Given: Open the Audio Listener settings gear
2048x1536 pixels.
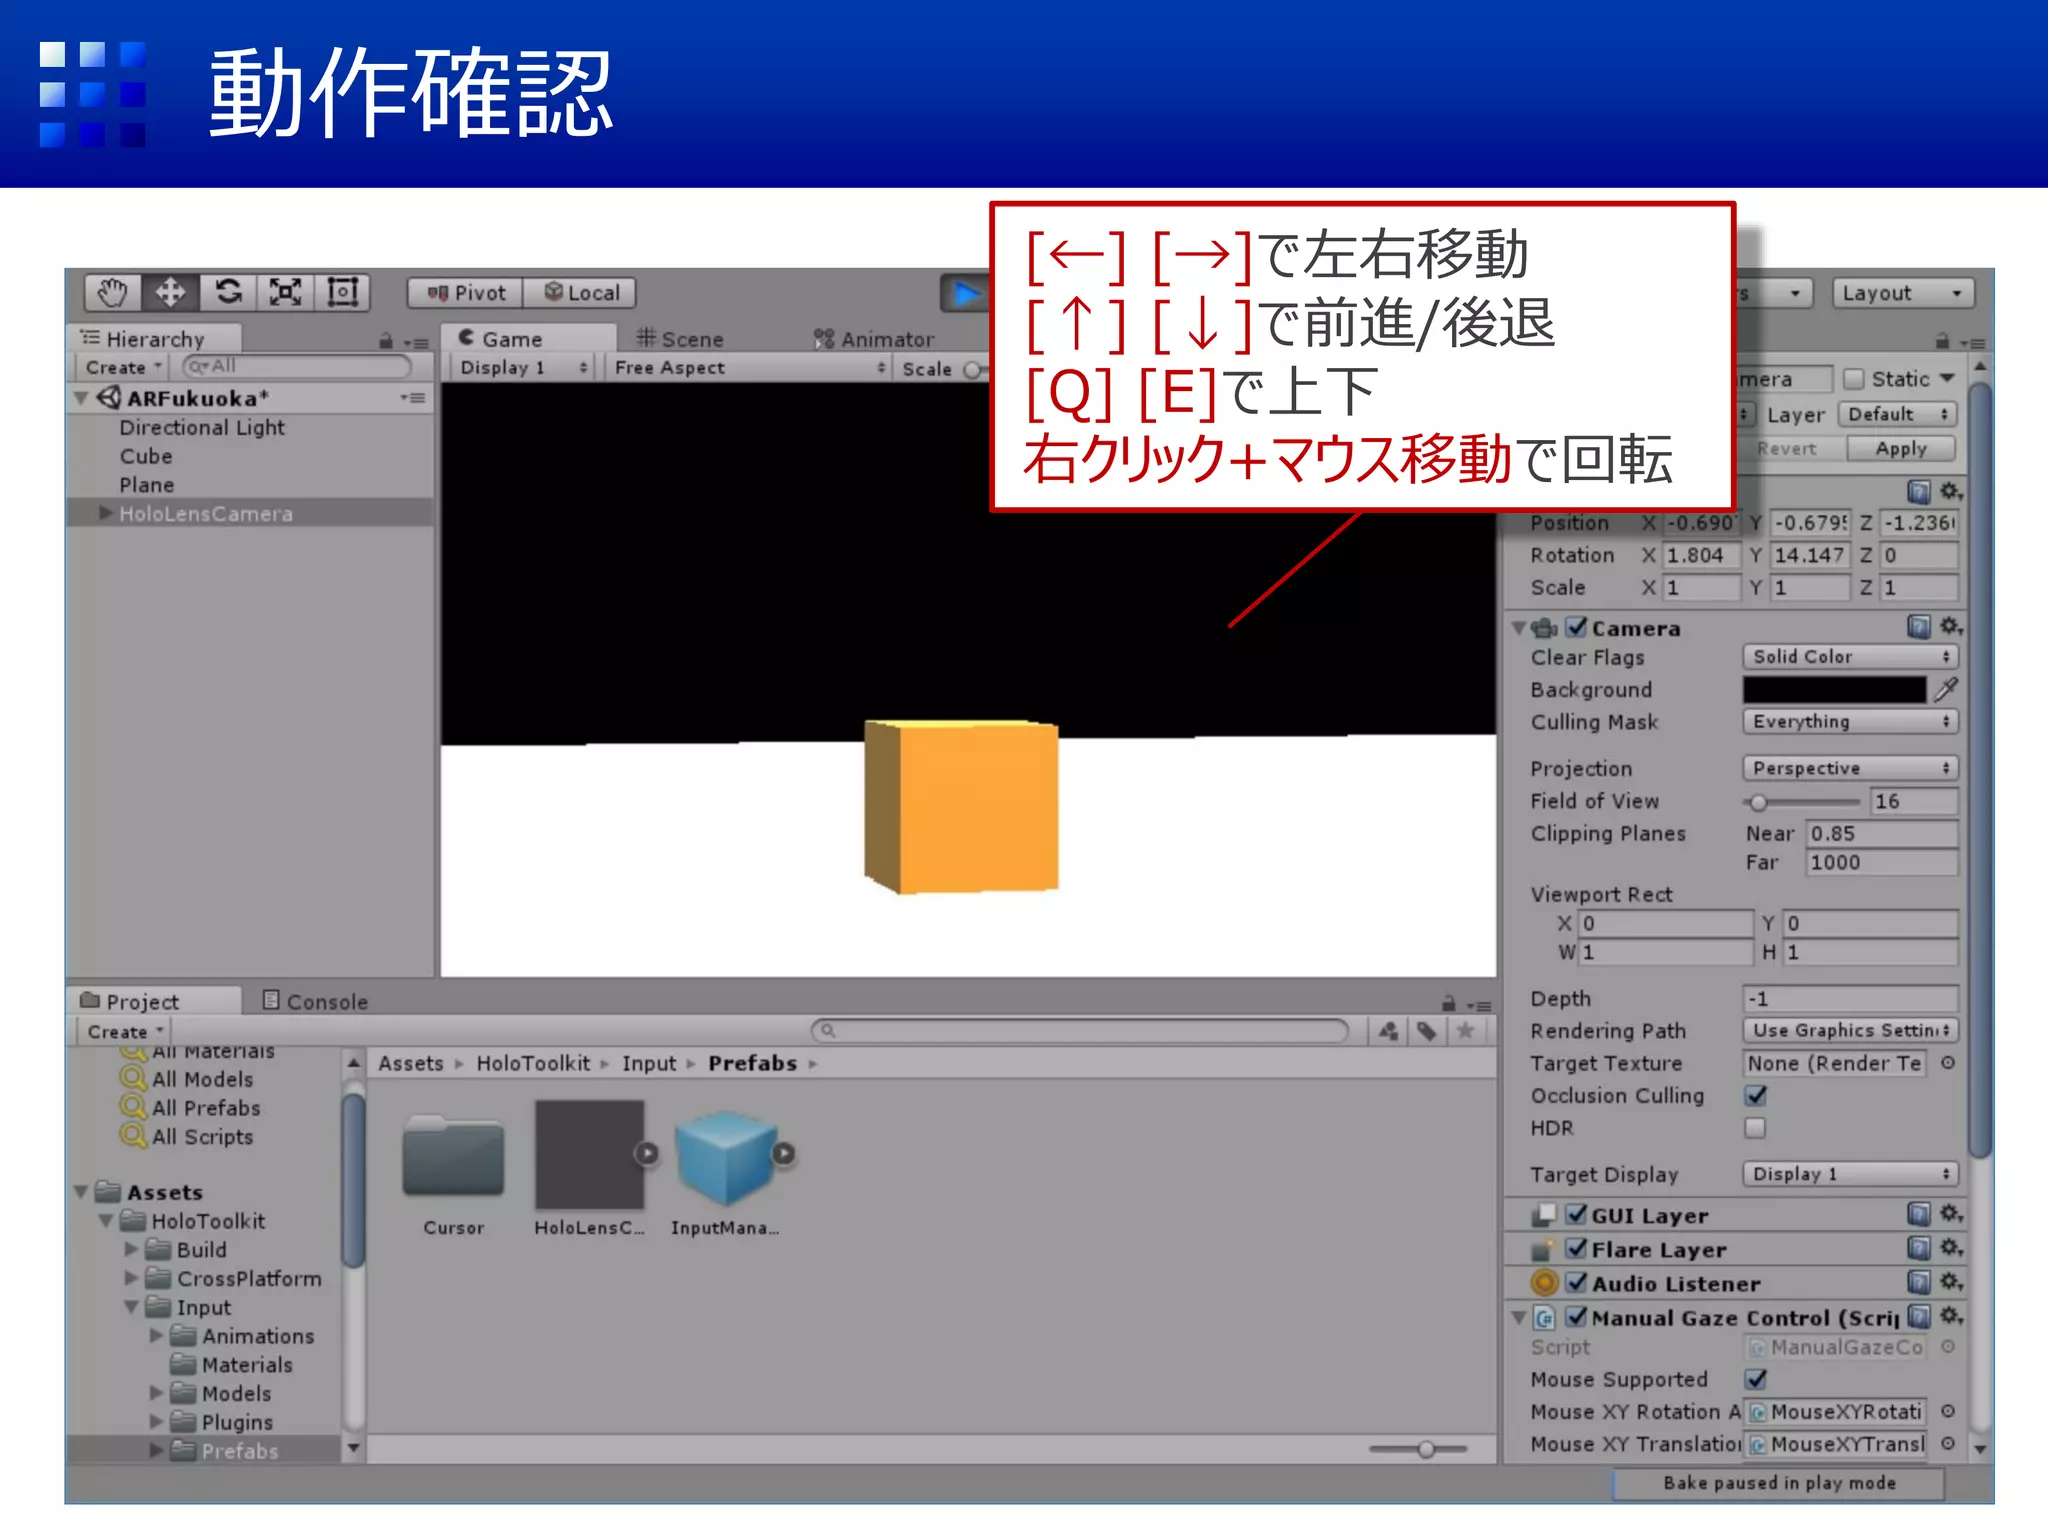Looking at the screenshot, I should click(1951, 1283).
